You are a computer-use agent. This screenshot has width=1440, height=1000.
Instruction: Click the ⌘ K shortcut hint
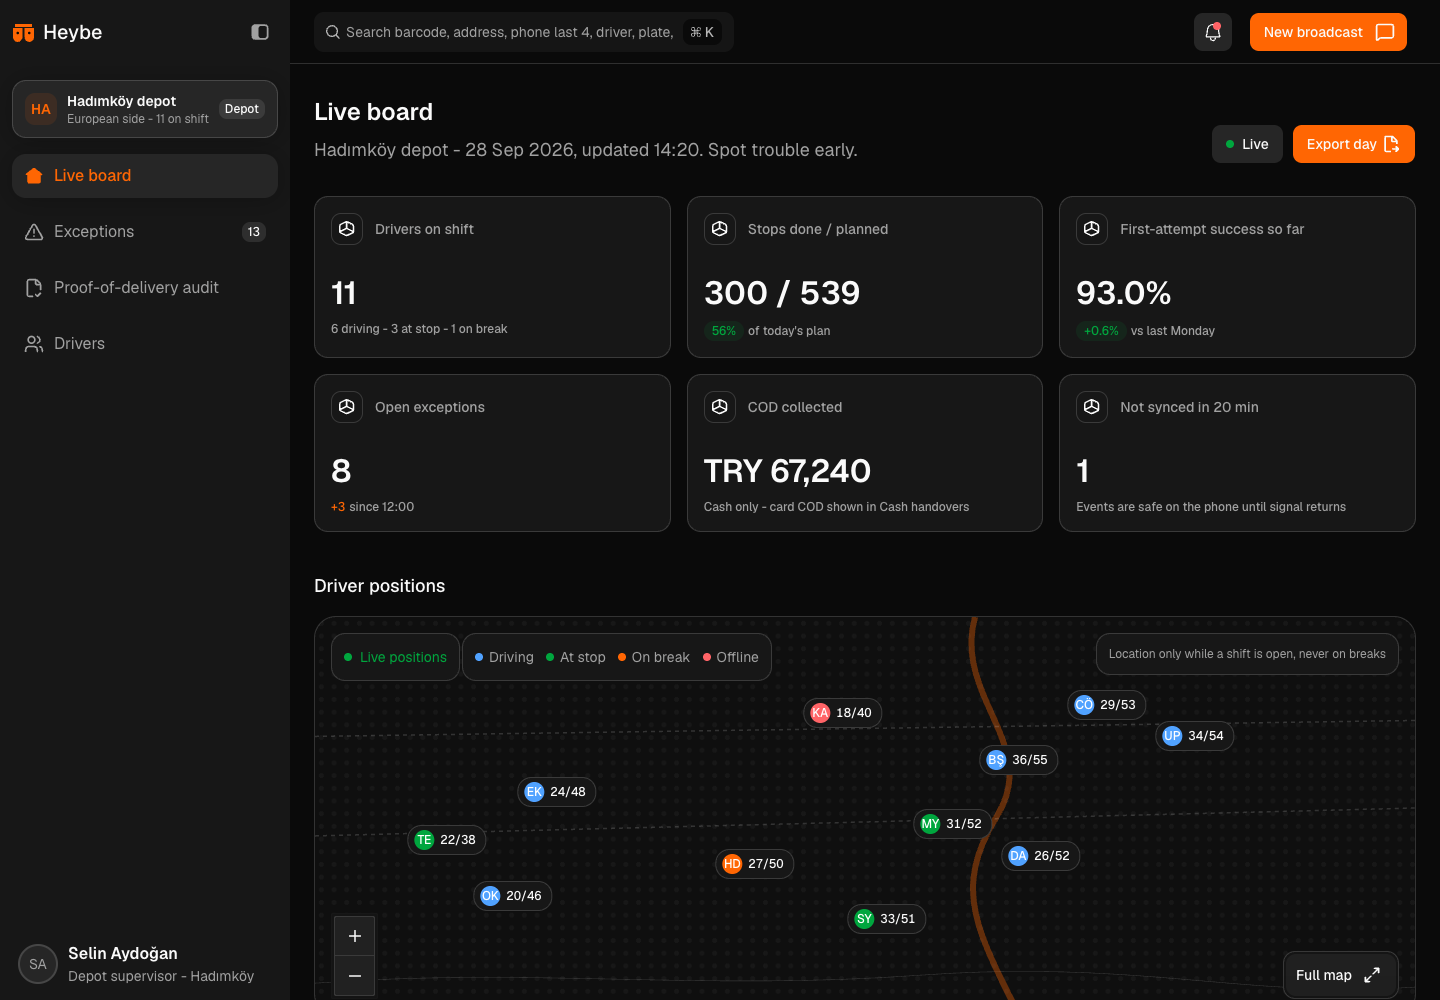703,32
